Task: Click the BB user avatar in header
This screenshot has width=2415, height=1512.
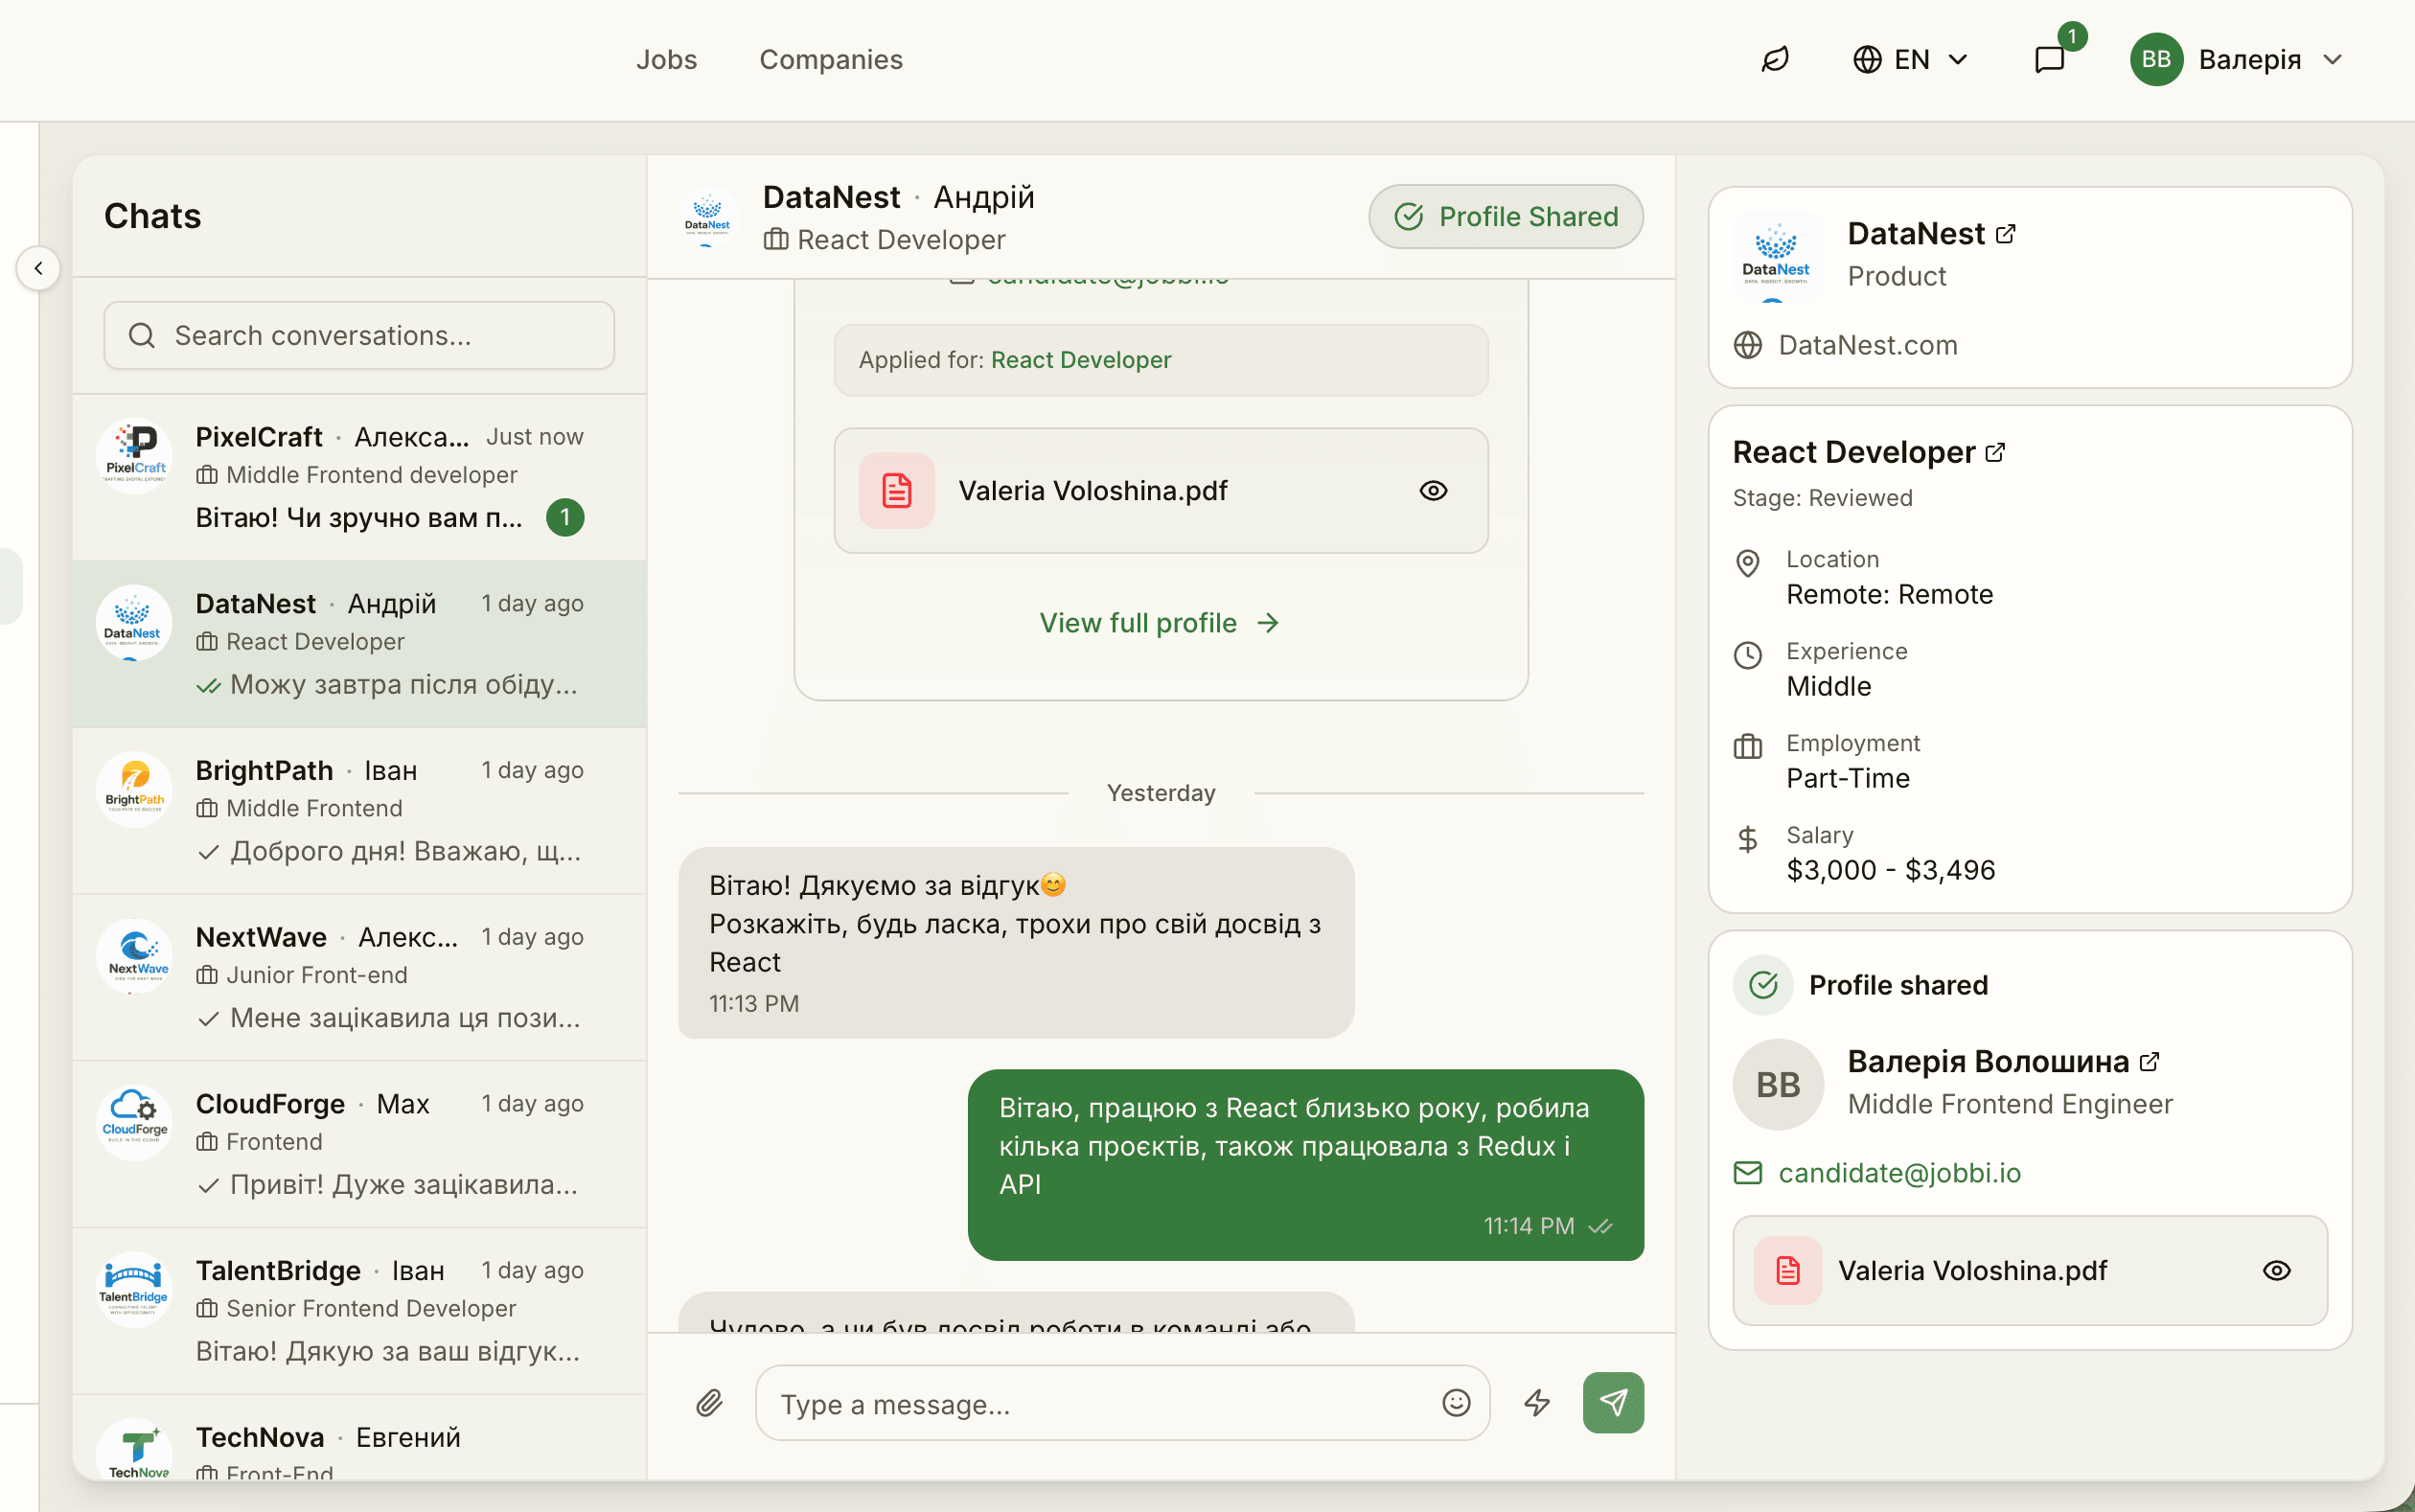Action: (x=2156, y=59)
